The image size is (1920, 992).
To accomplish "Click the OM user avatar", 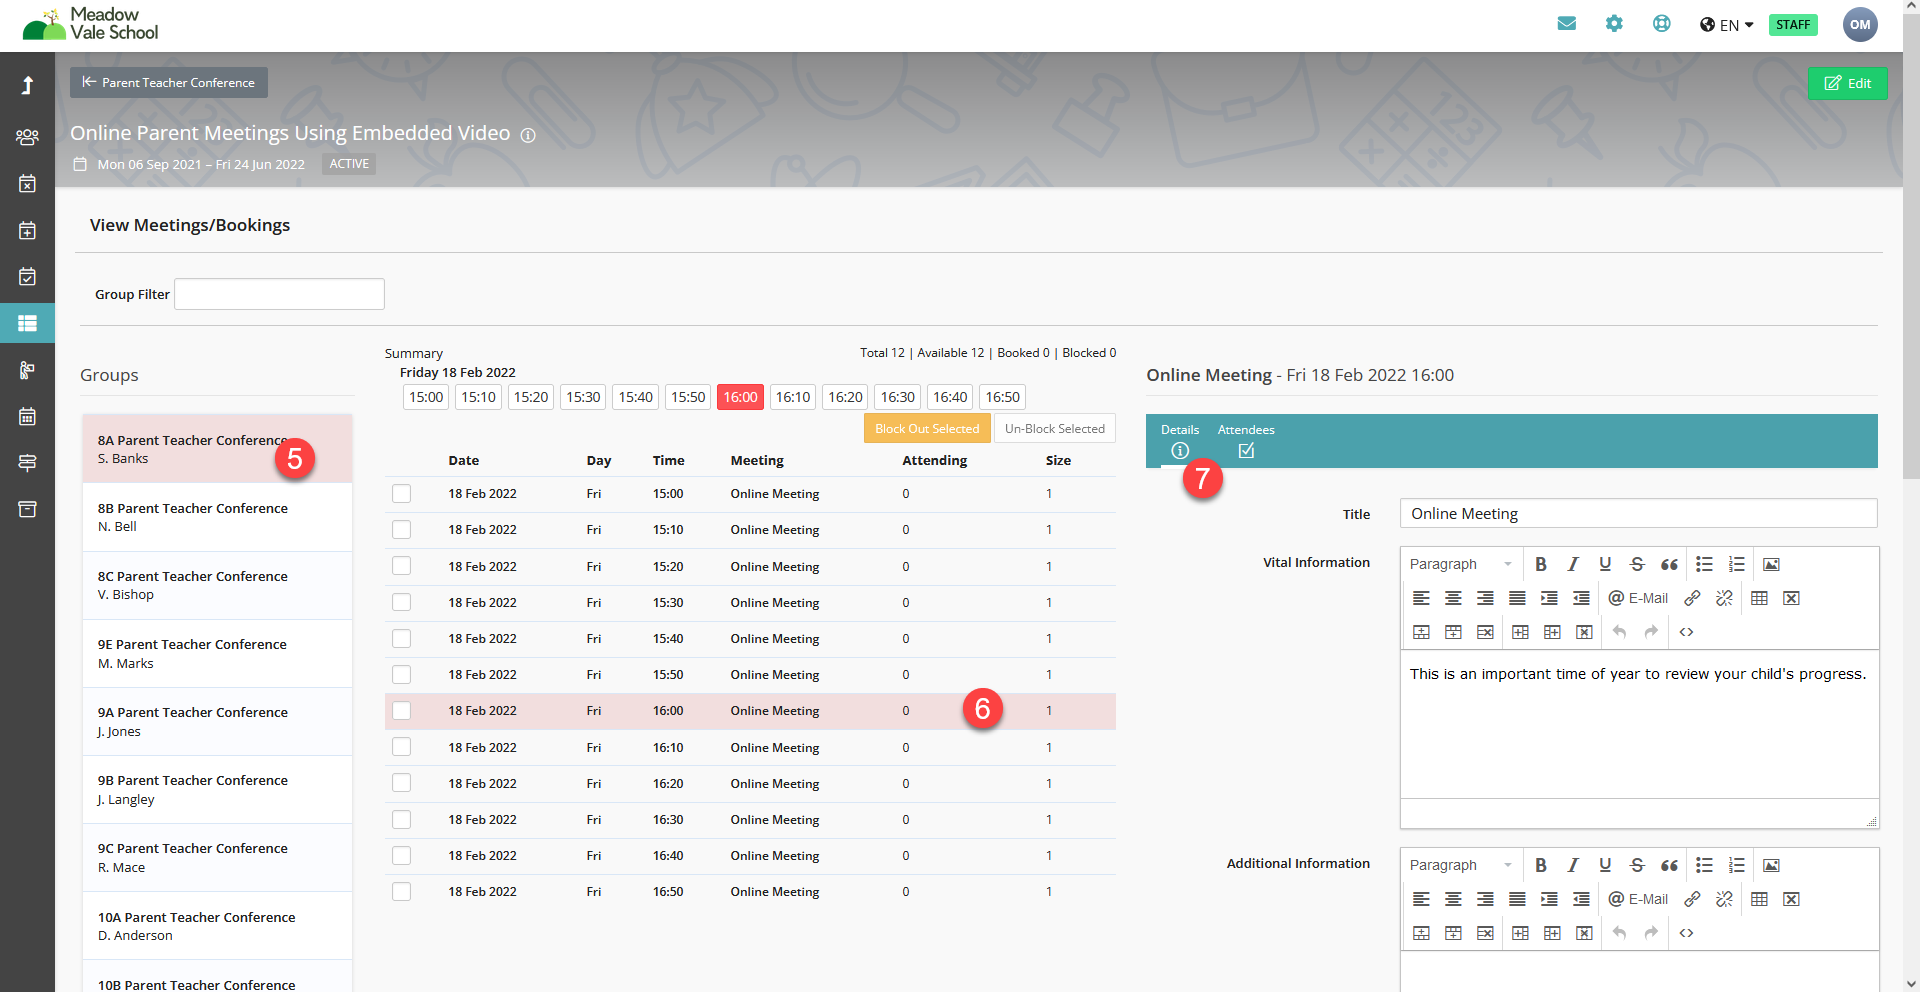I will click(1859, 25).
